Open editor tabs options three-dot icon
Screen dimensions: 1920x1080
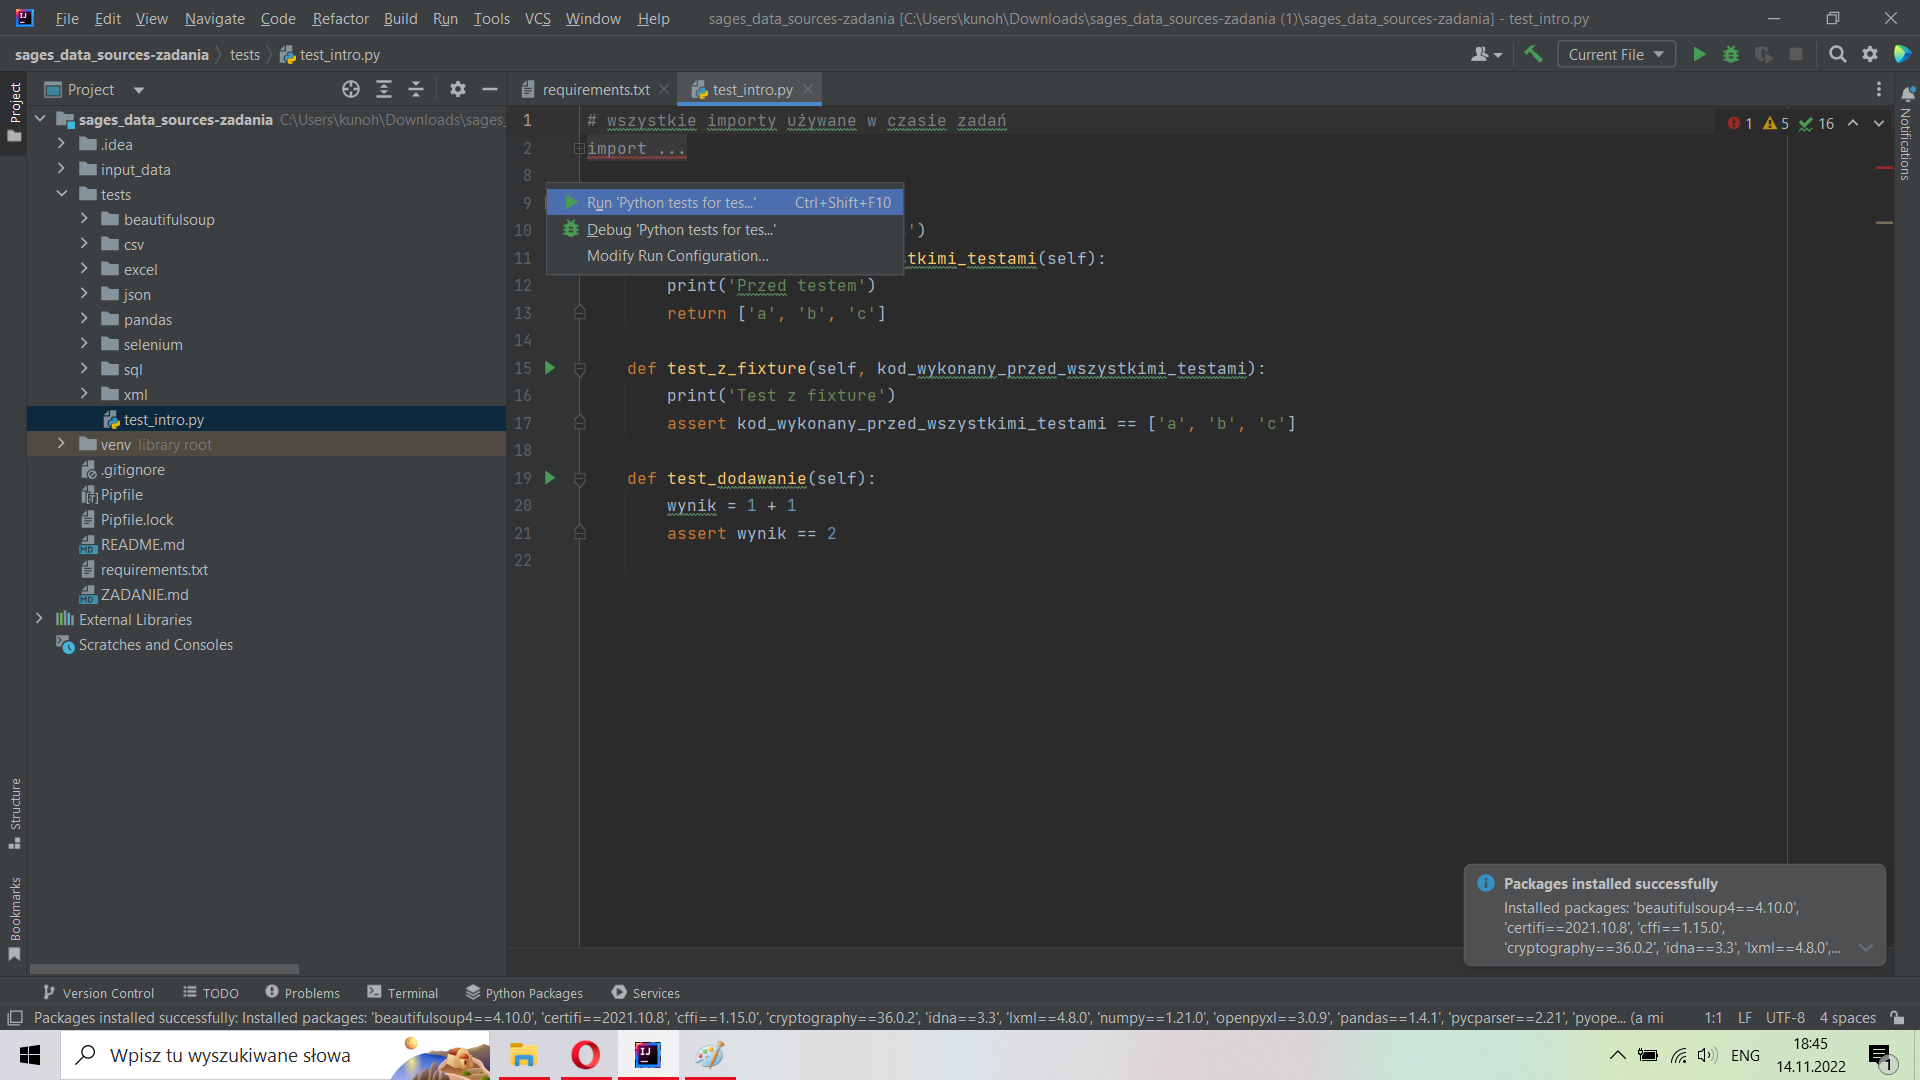tap(1879, 89)
